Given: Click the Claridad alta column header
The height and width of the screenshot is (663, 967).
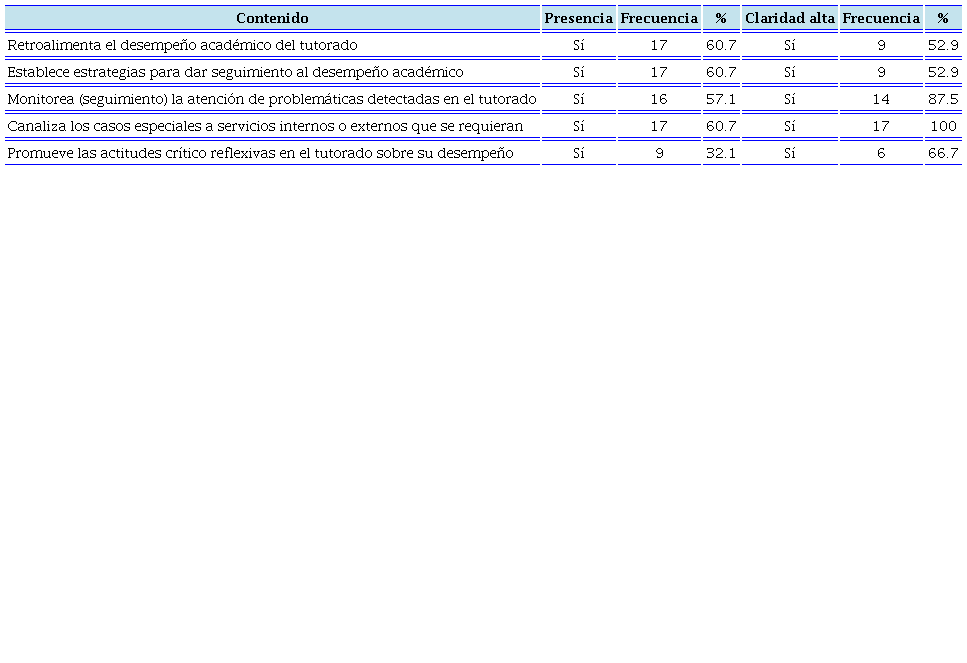Looking at the screenshot, I should pos(789,18).
